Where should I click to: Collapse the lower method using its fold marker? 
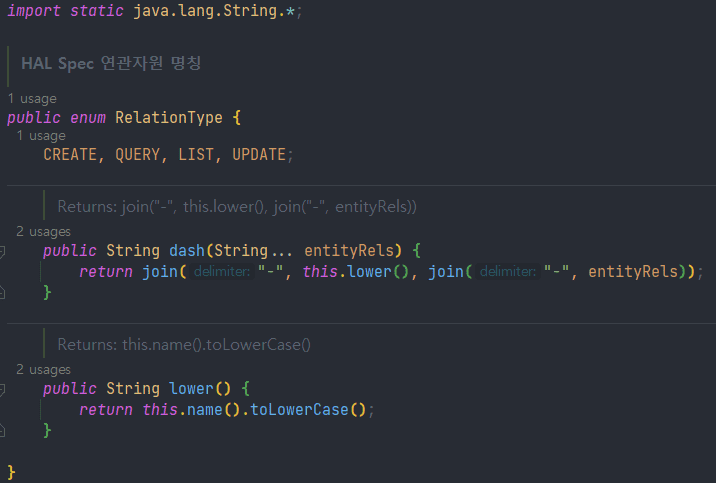[x=2, y=389]
